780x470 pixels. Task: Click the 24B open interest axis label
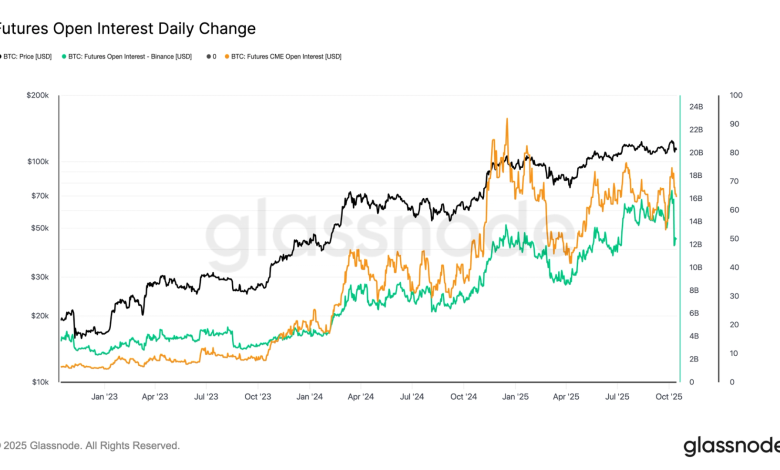pyautogui.click(x=695, y=106)
